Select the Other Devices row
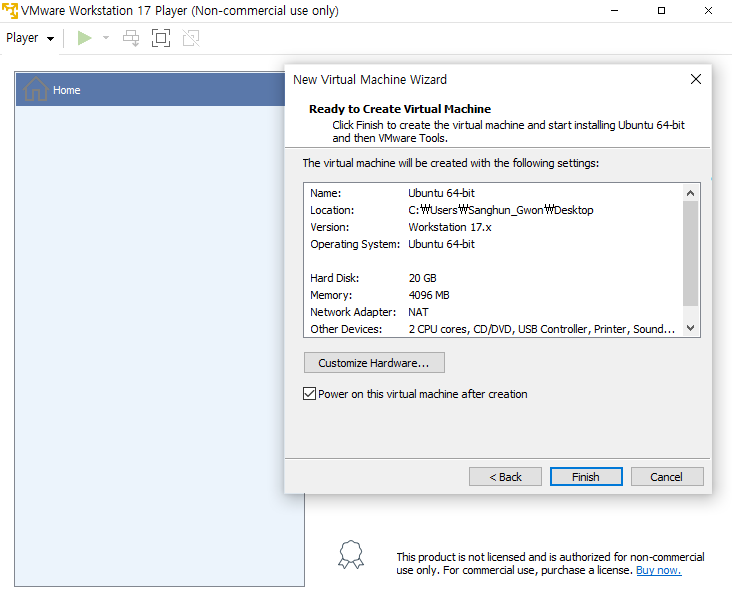The height and width of the screenshot is (599, 732). (493, 329)
